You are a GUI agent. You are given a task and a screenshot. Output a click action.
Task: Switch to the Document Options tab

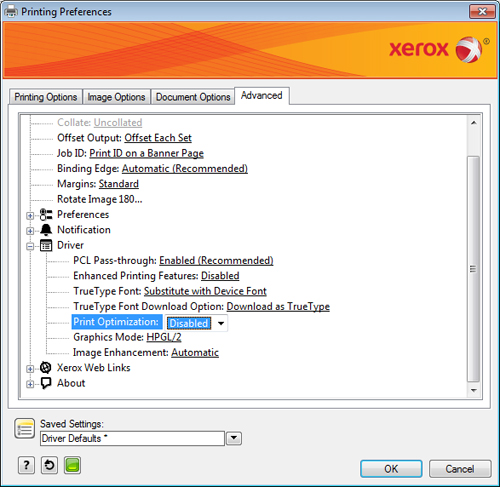[193, 97]
